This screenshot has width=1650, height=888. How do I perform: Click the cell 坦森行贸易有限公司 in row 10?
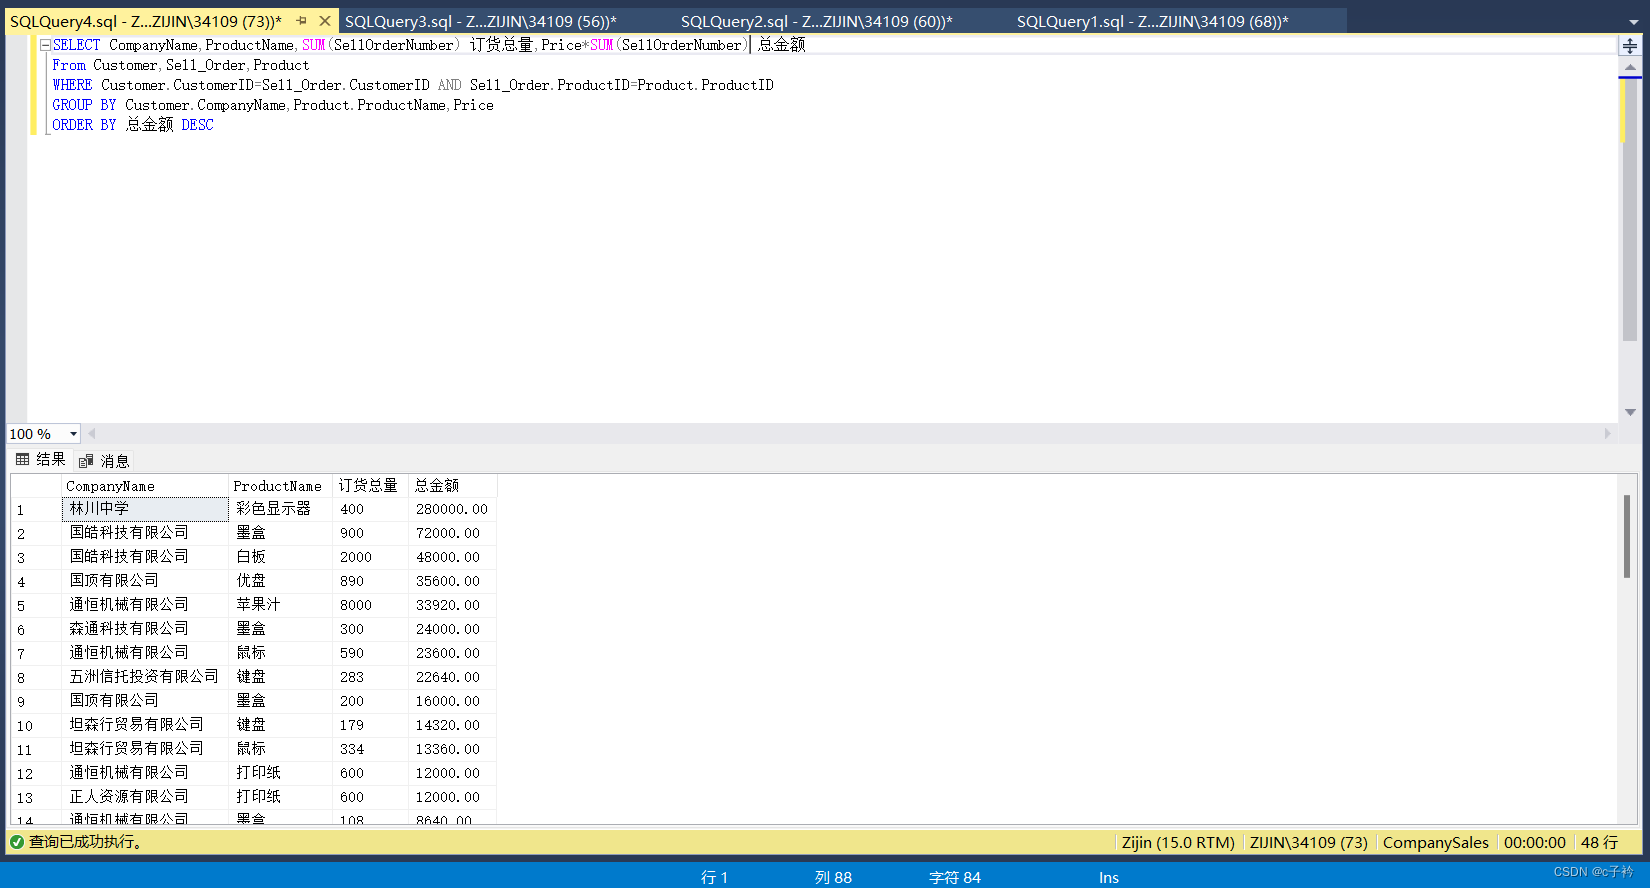click(145, 725)
